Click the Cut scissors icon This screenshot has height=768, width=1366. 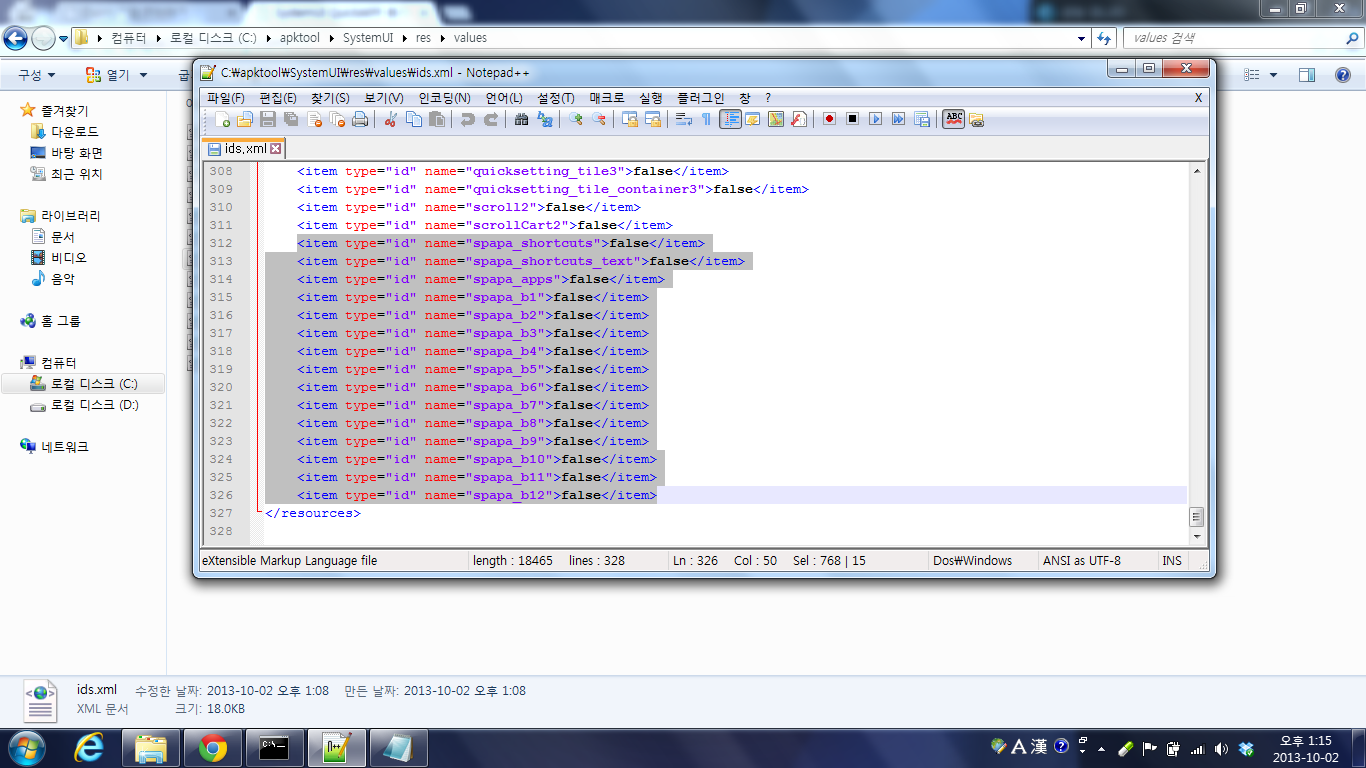(x=391, y=119)
